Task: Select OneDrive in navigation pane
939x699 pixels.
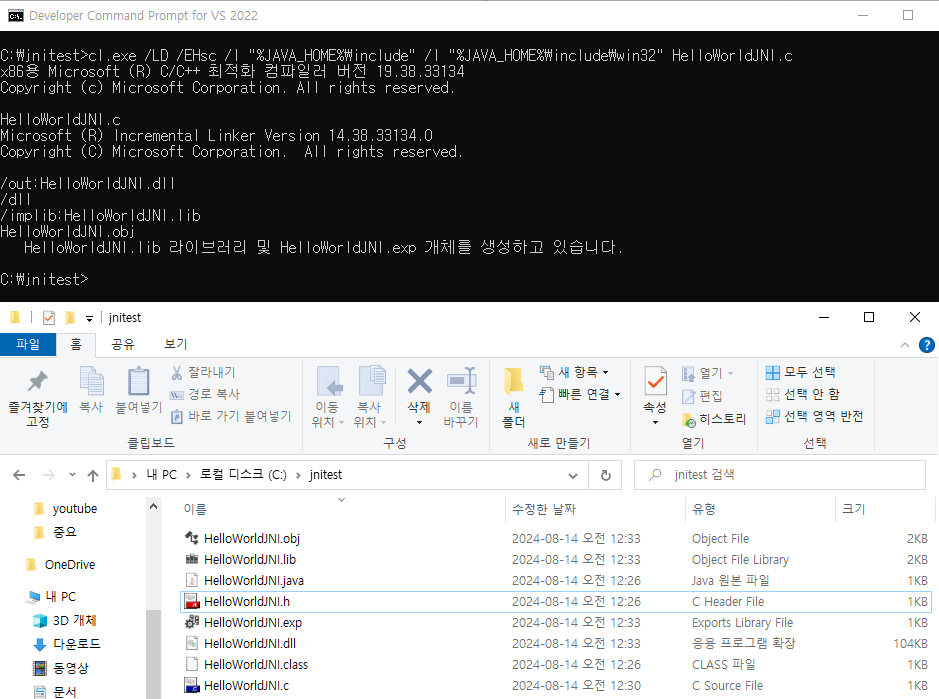Action: tap(69, 564)
